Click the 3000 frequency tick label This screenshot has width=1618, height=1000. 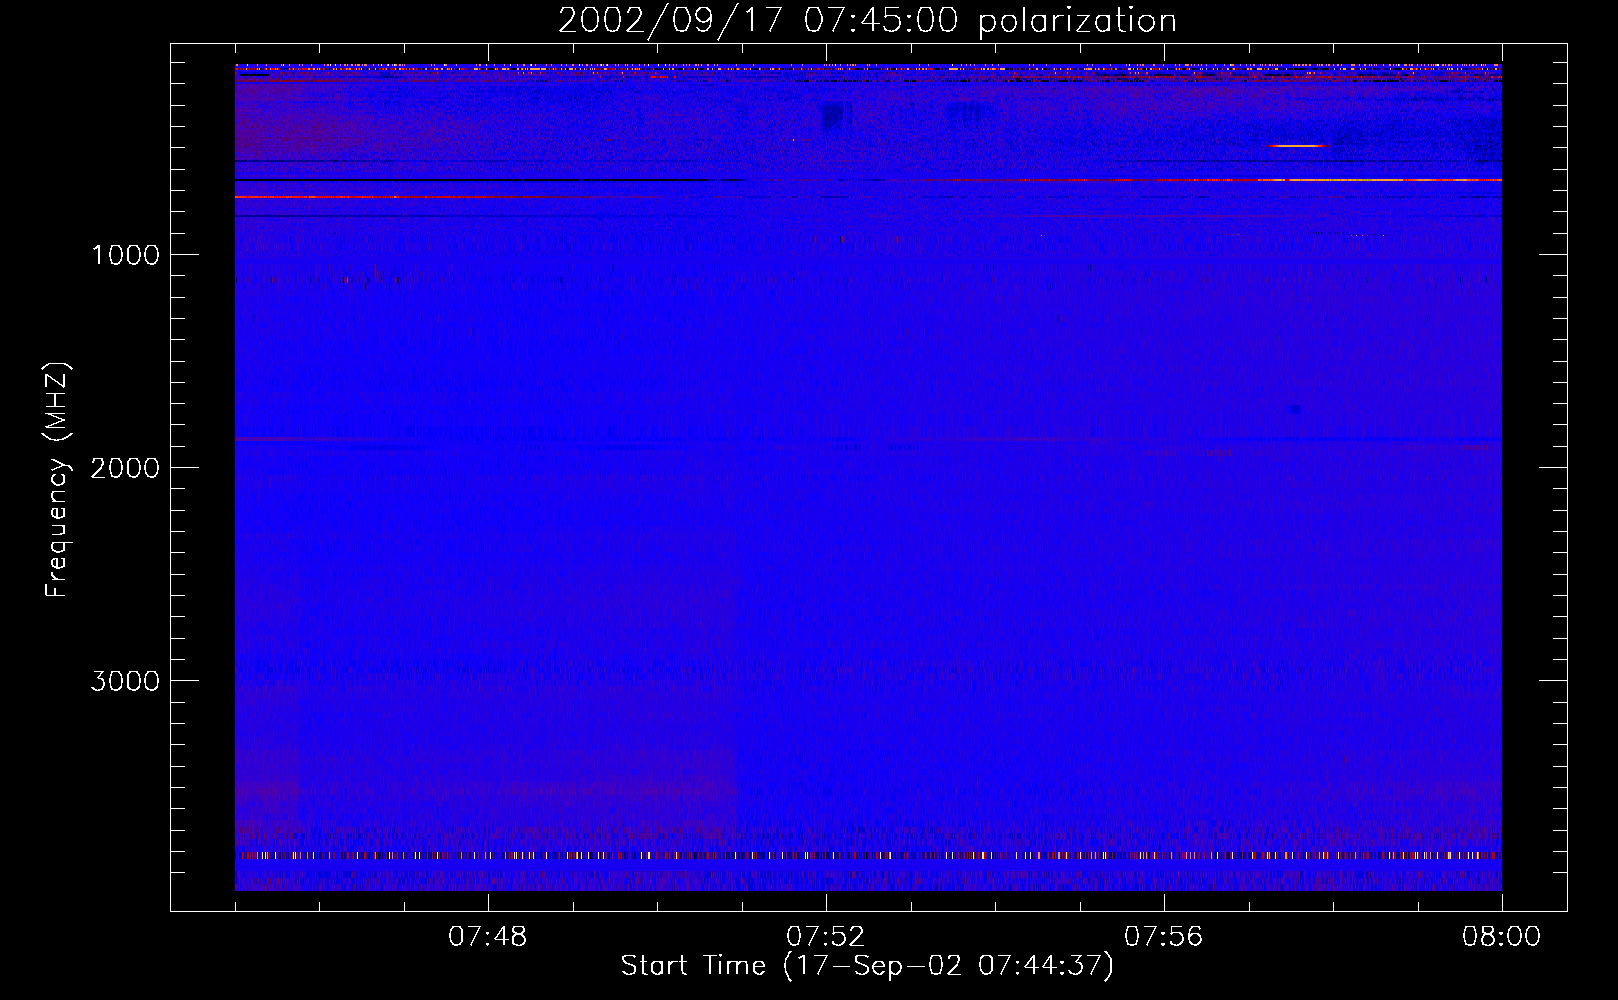pos(125,681)
